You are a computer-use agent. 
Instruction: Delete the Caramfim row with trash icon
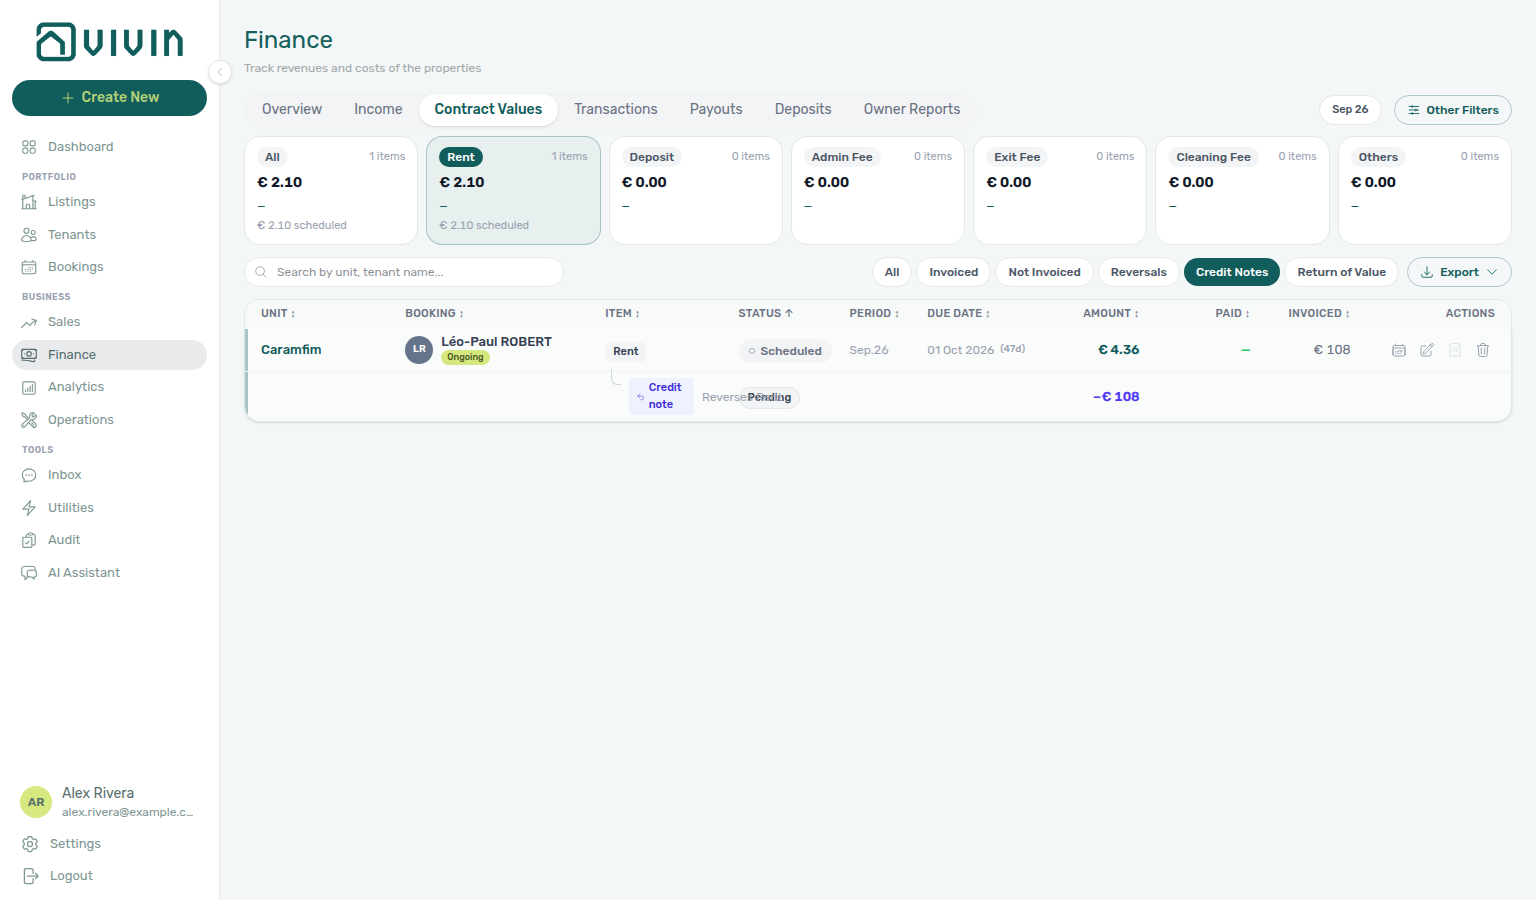1483,350
